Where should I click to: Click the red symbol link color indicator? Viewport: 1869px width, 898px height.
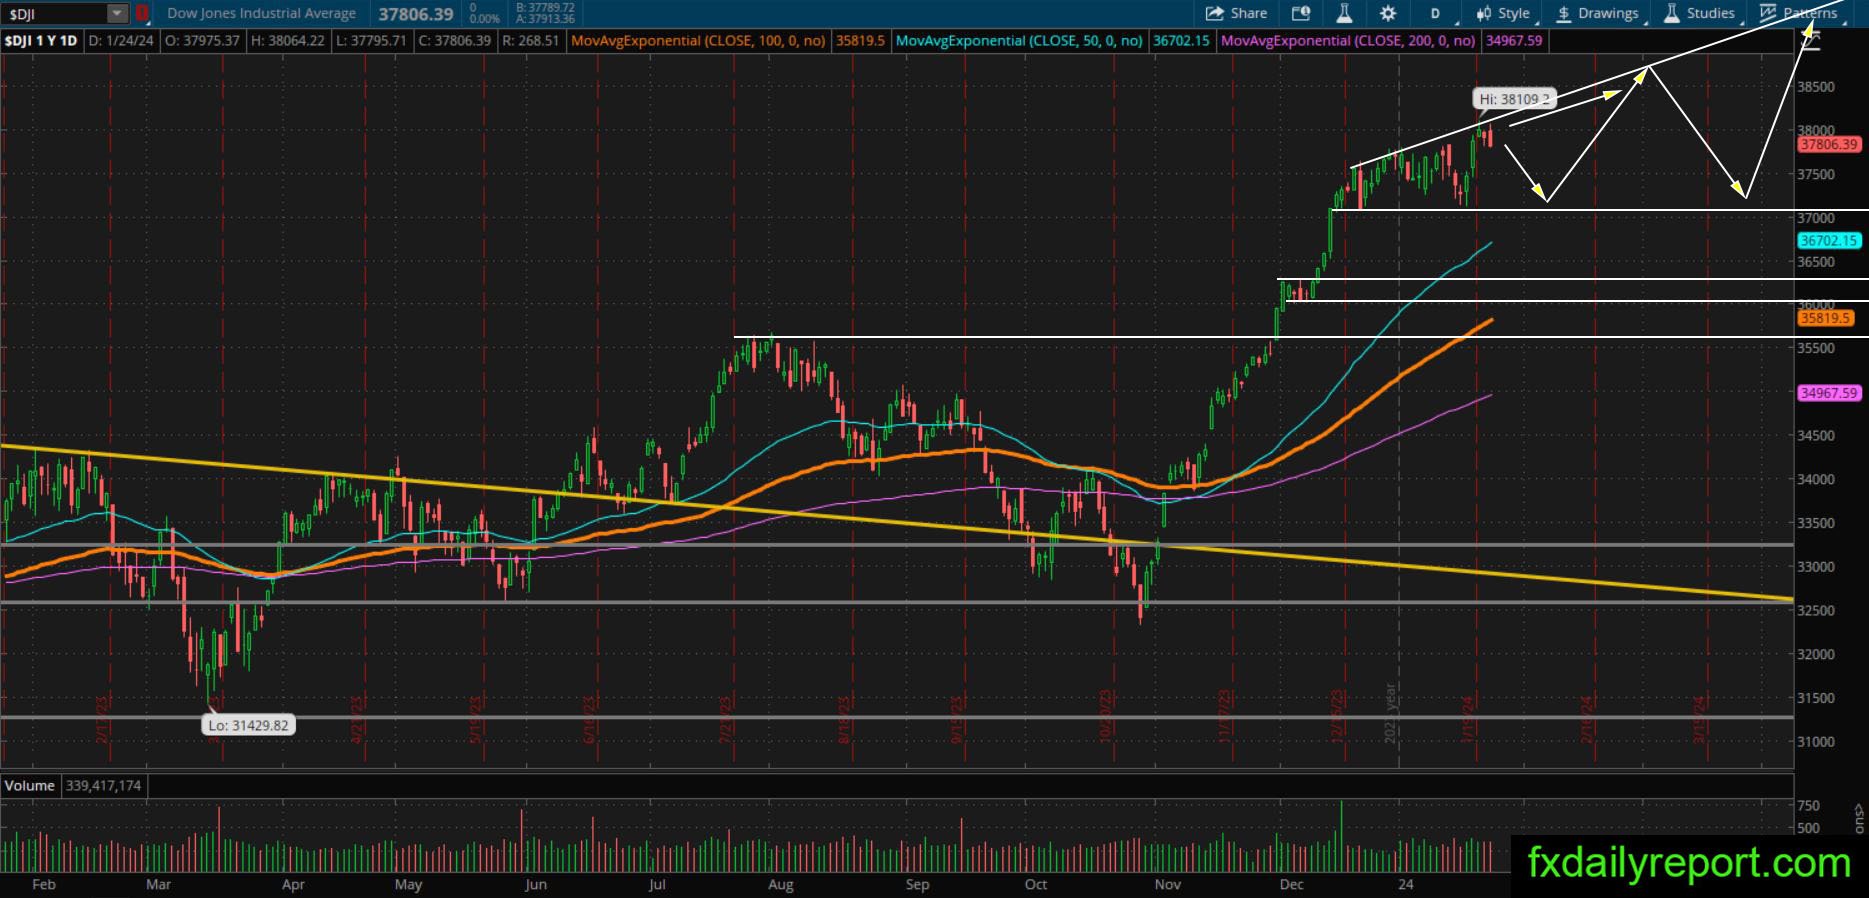142,13
